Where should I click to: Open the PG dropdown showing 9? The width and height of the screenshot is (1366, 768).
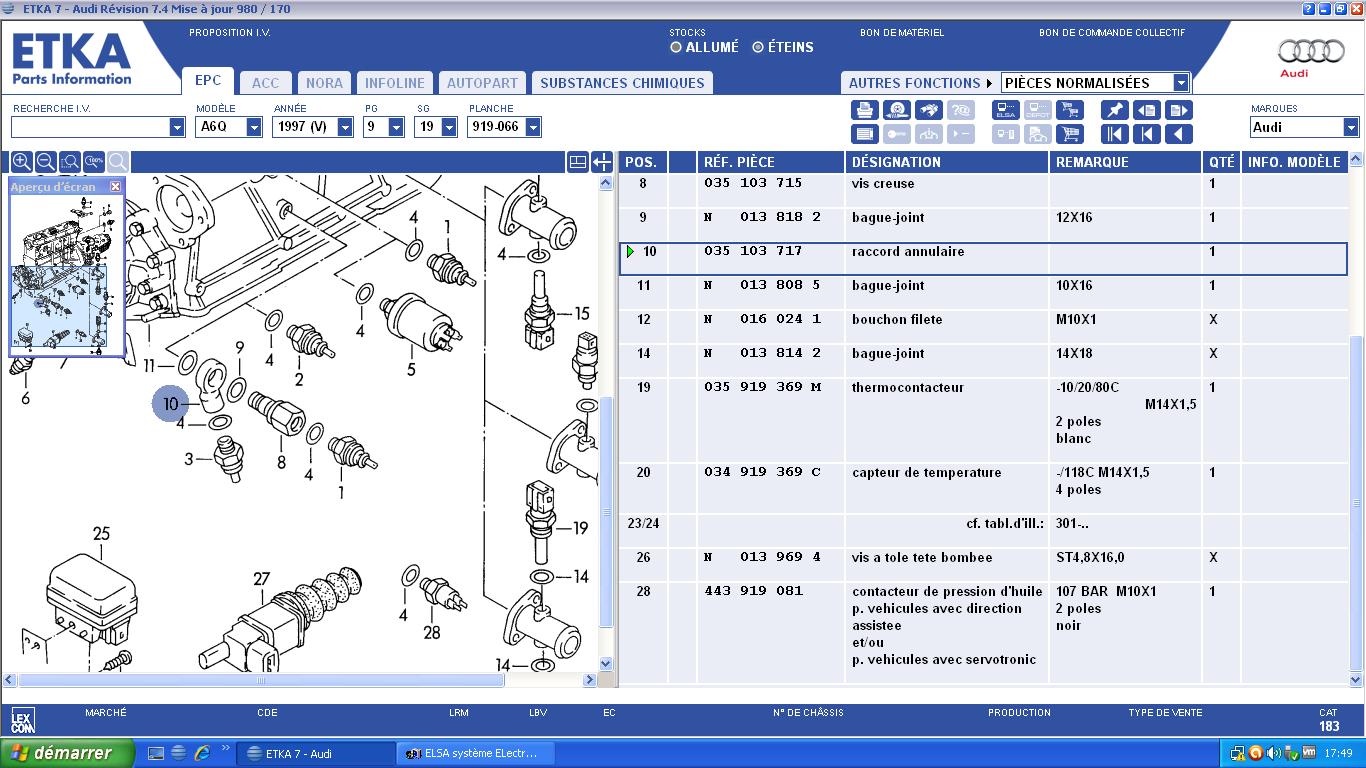coord(396,127)
